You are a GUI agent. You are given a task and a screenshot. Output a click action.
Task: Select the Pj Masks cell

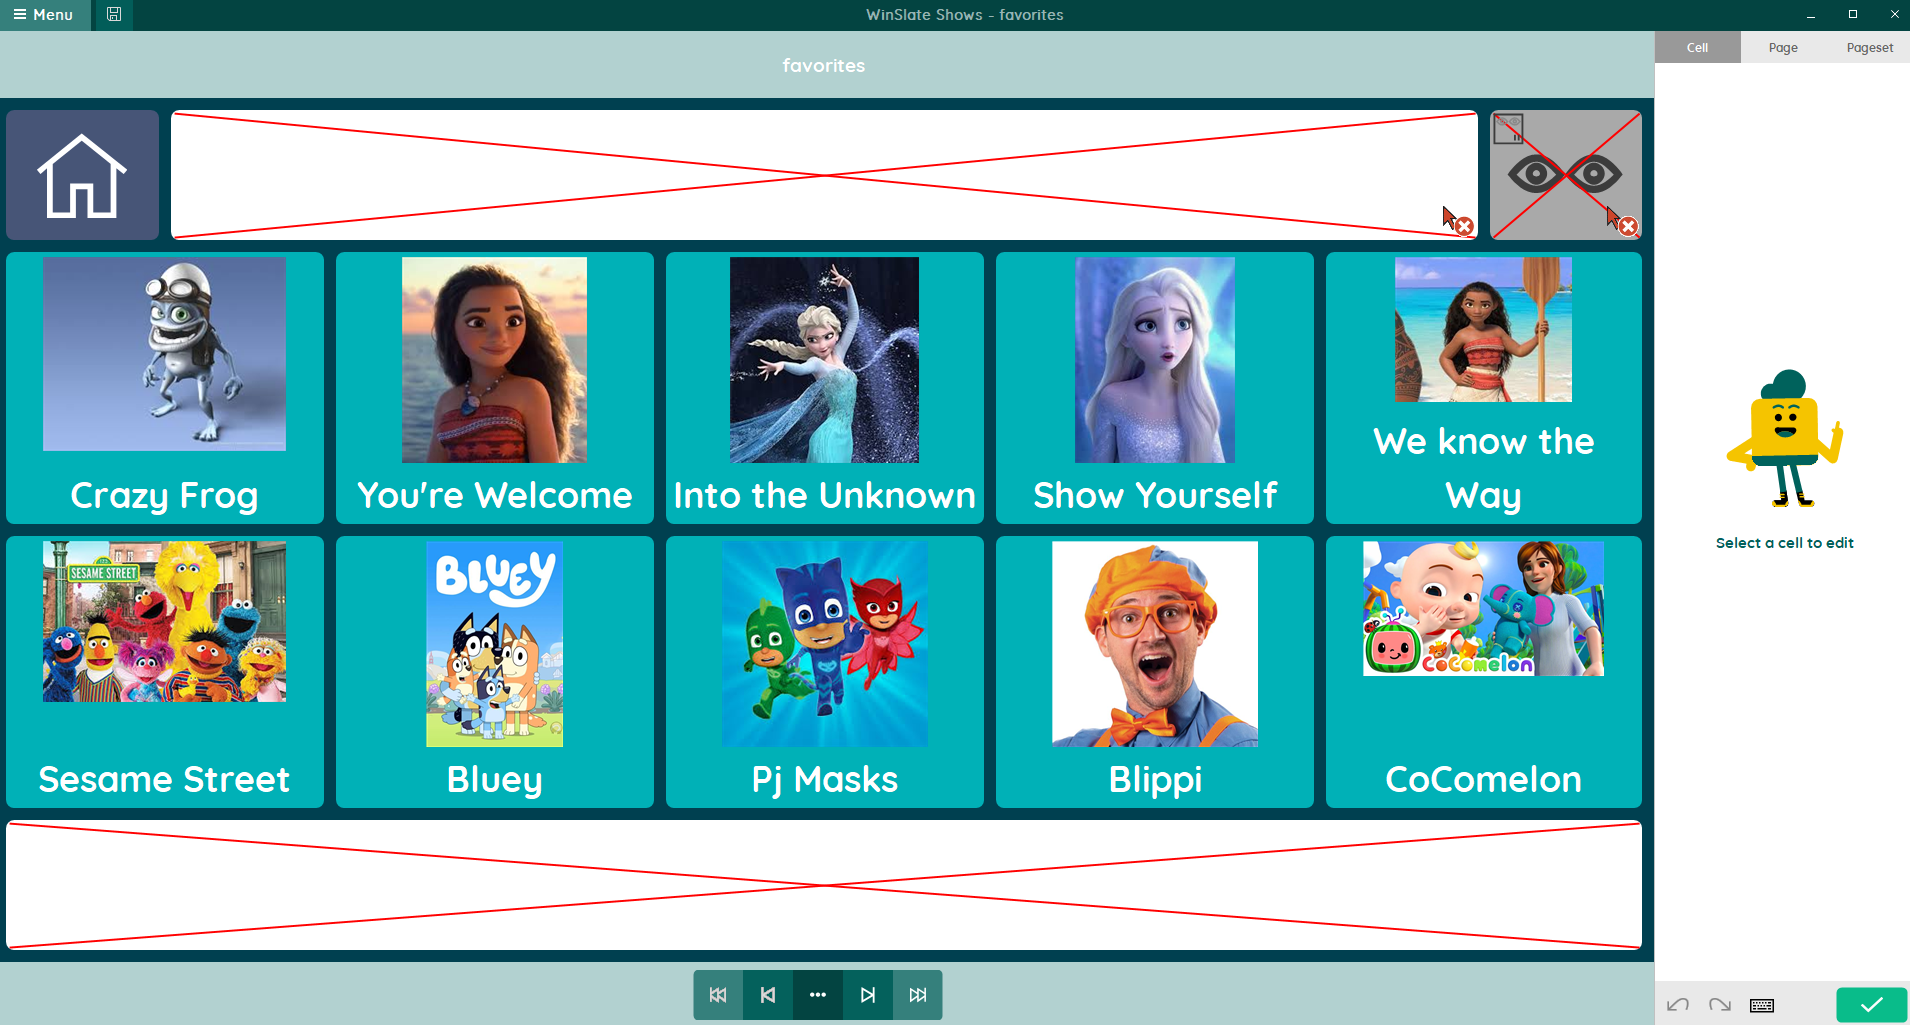coord(825,672)
